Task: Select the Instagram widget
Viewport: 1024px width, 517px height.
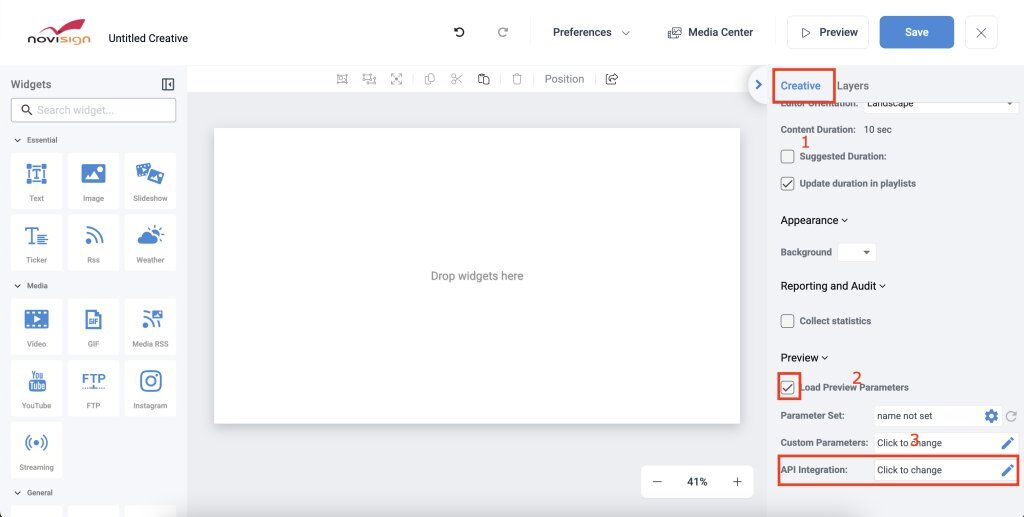Action: tap(150, 387)
